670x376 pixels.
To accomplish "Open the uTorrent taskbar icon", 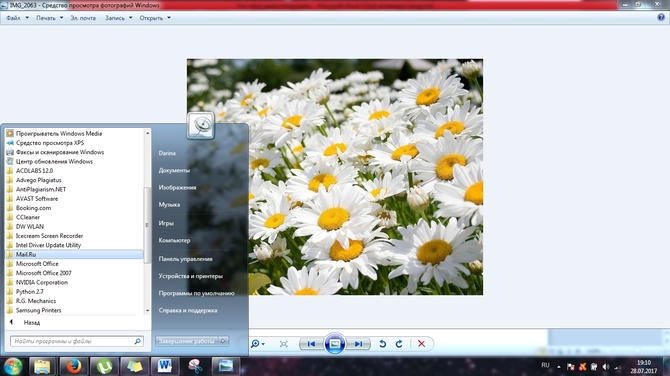I will [104, 366].
